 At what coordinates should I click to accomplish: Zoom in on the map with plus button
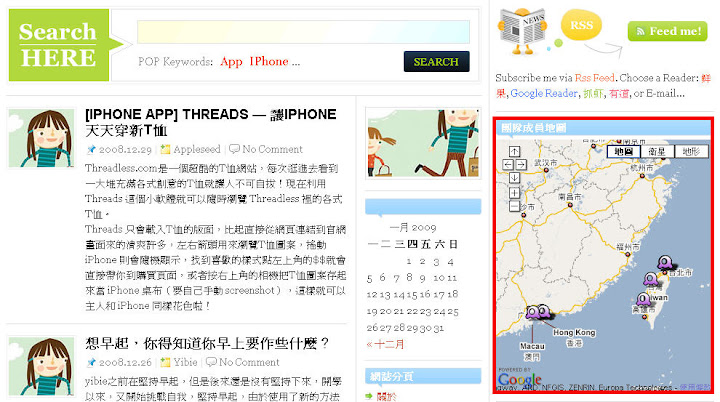tap(514, 193)
